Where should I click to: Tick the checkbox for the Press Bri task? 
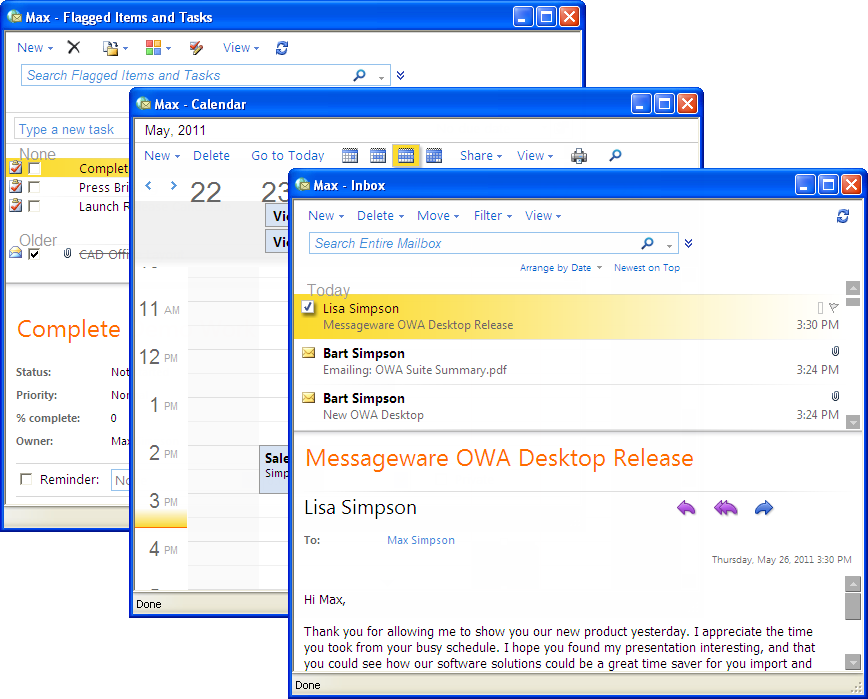(x=34, y=187)
